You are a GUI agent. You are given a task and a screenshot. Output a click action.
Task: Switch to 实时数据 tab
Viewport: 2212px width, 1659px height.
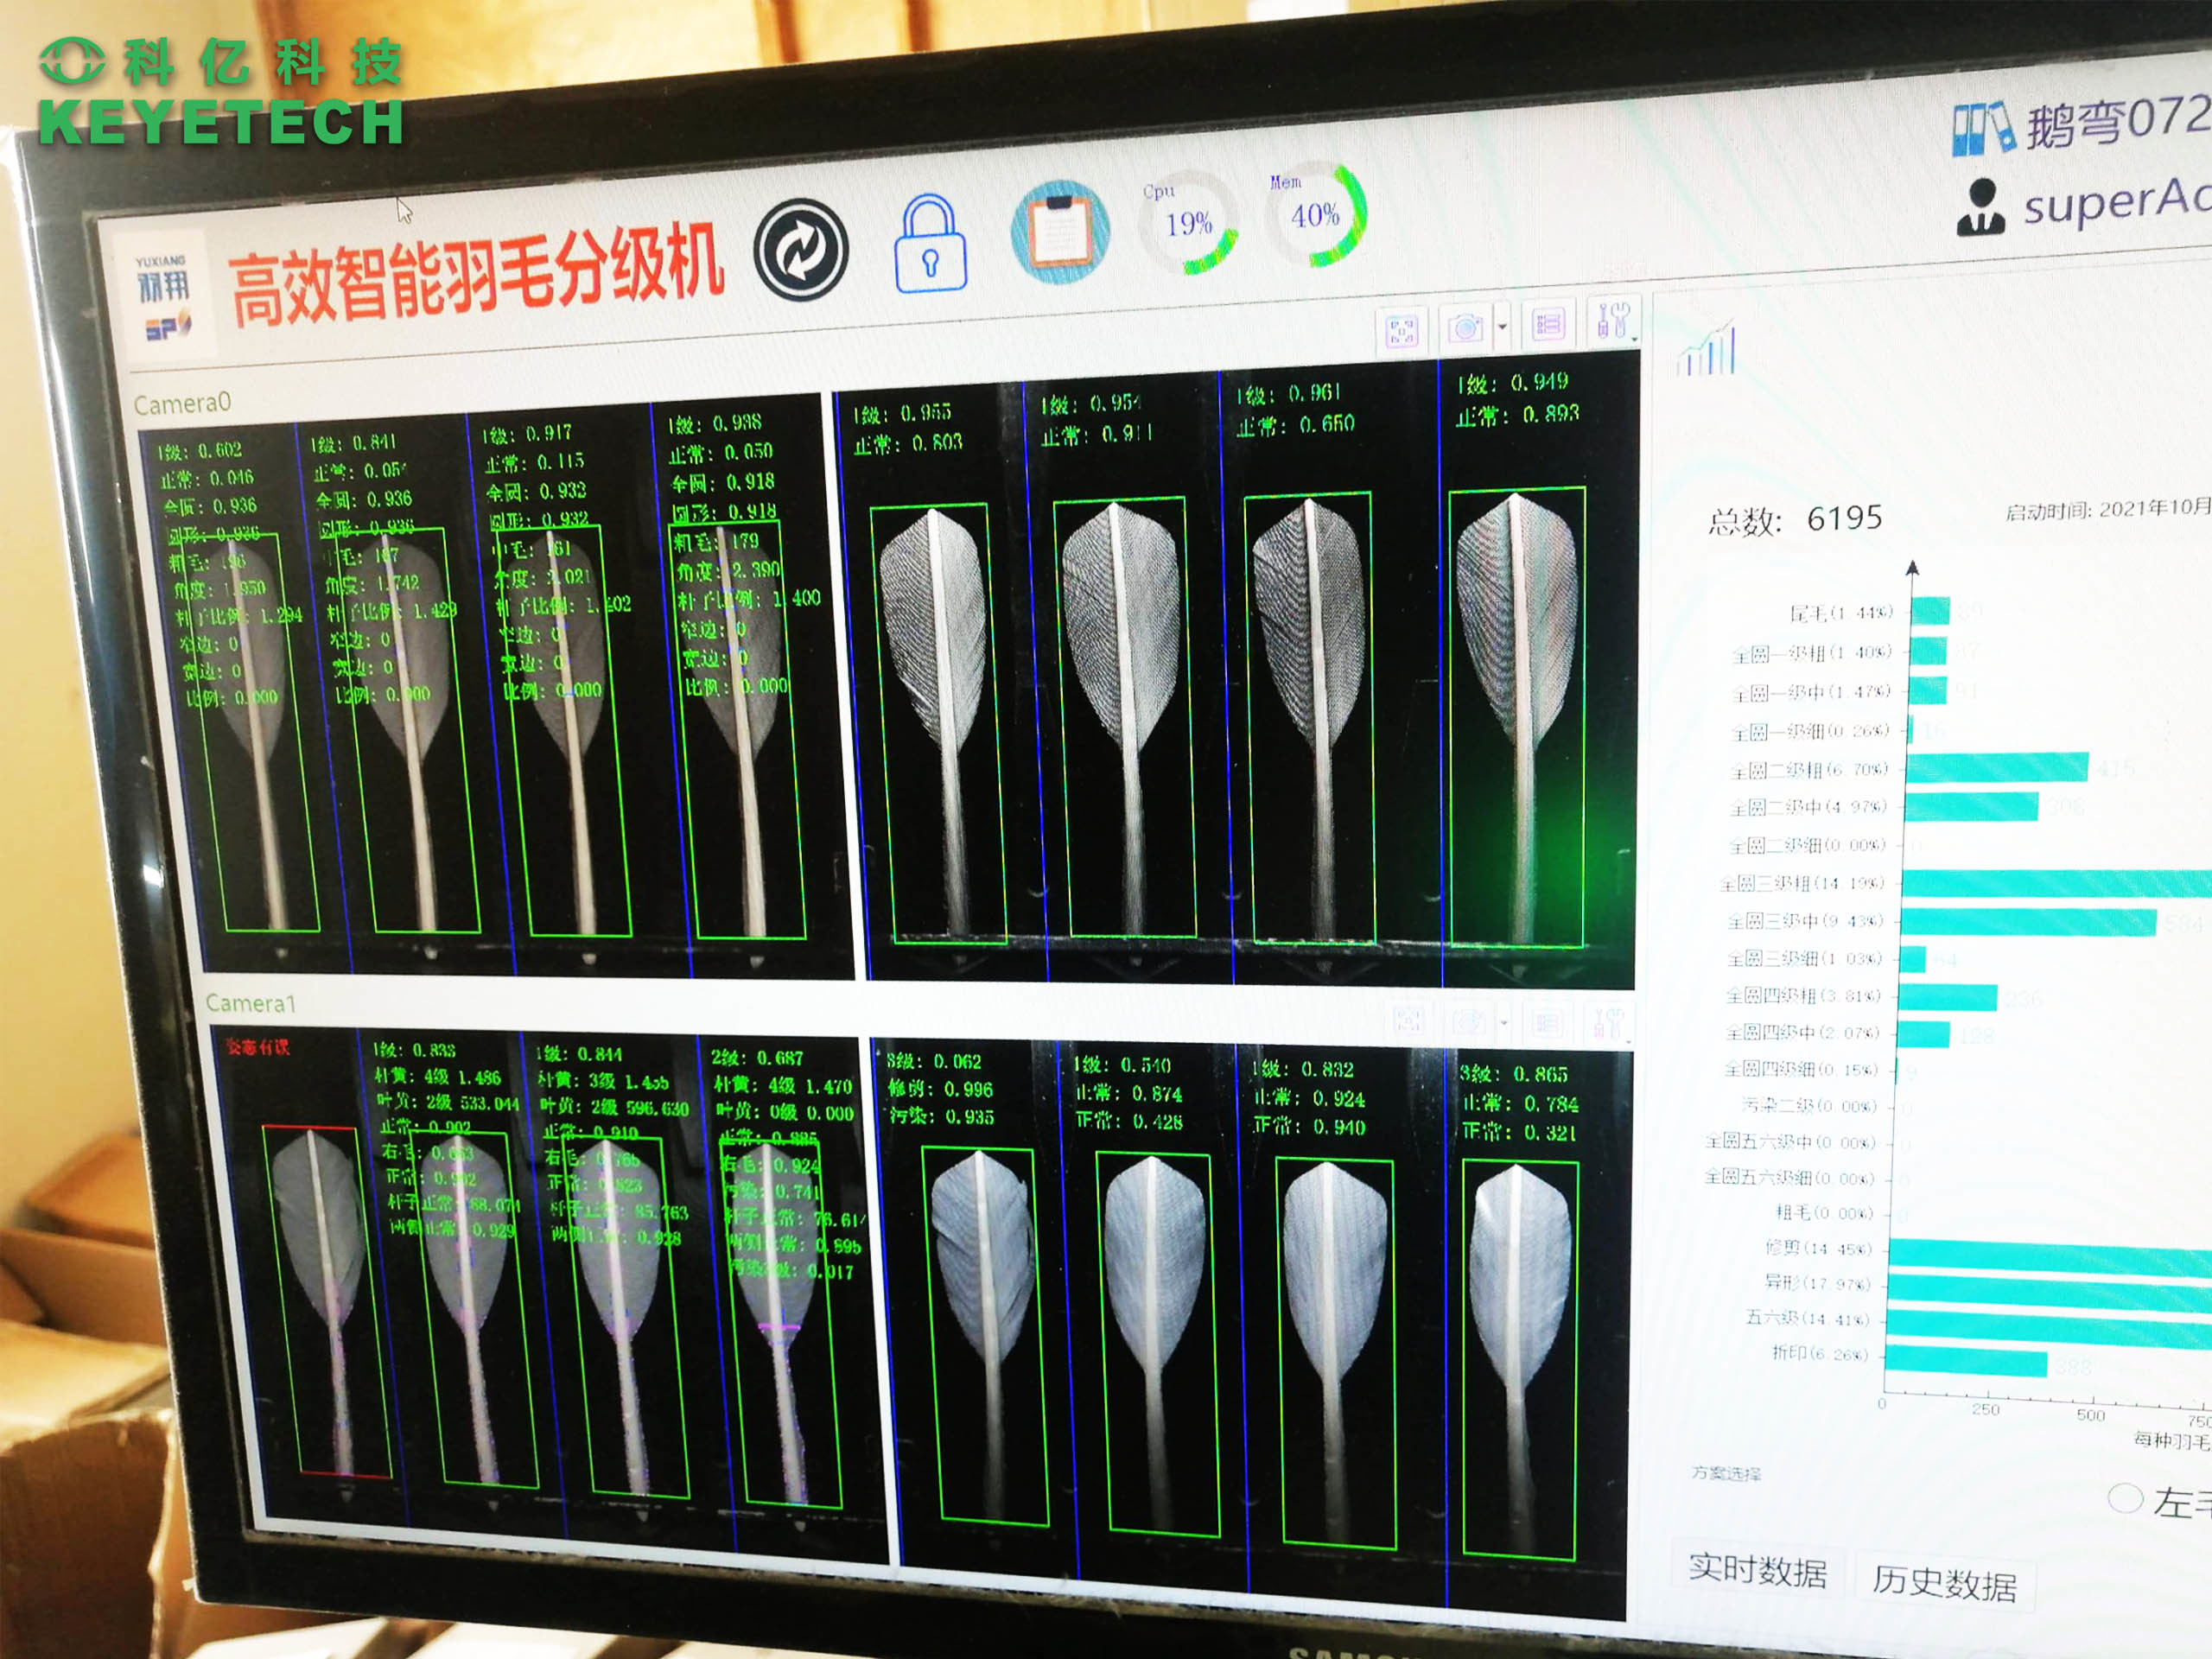tap(1757, 1569)
